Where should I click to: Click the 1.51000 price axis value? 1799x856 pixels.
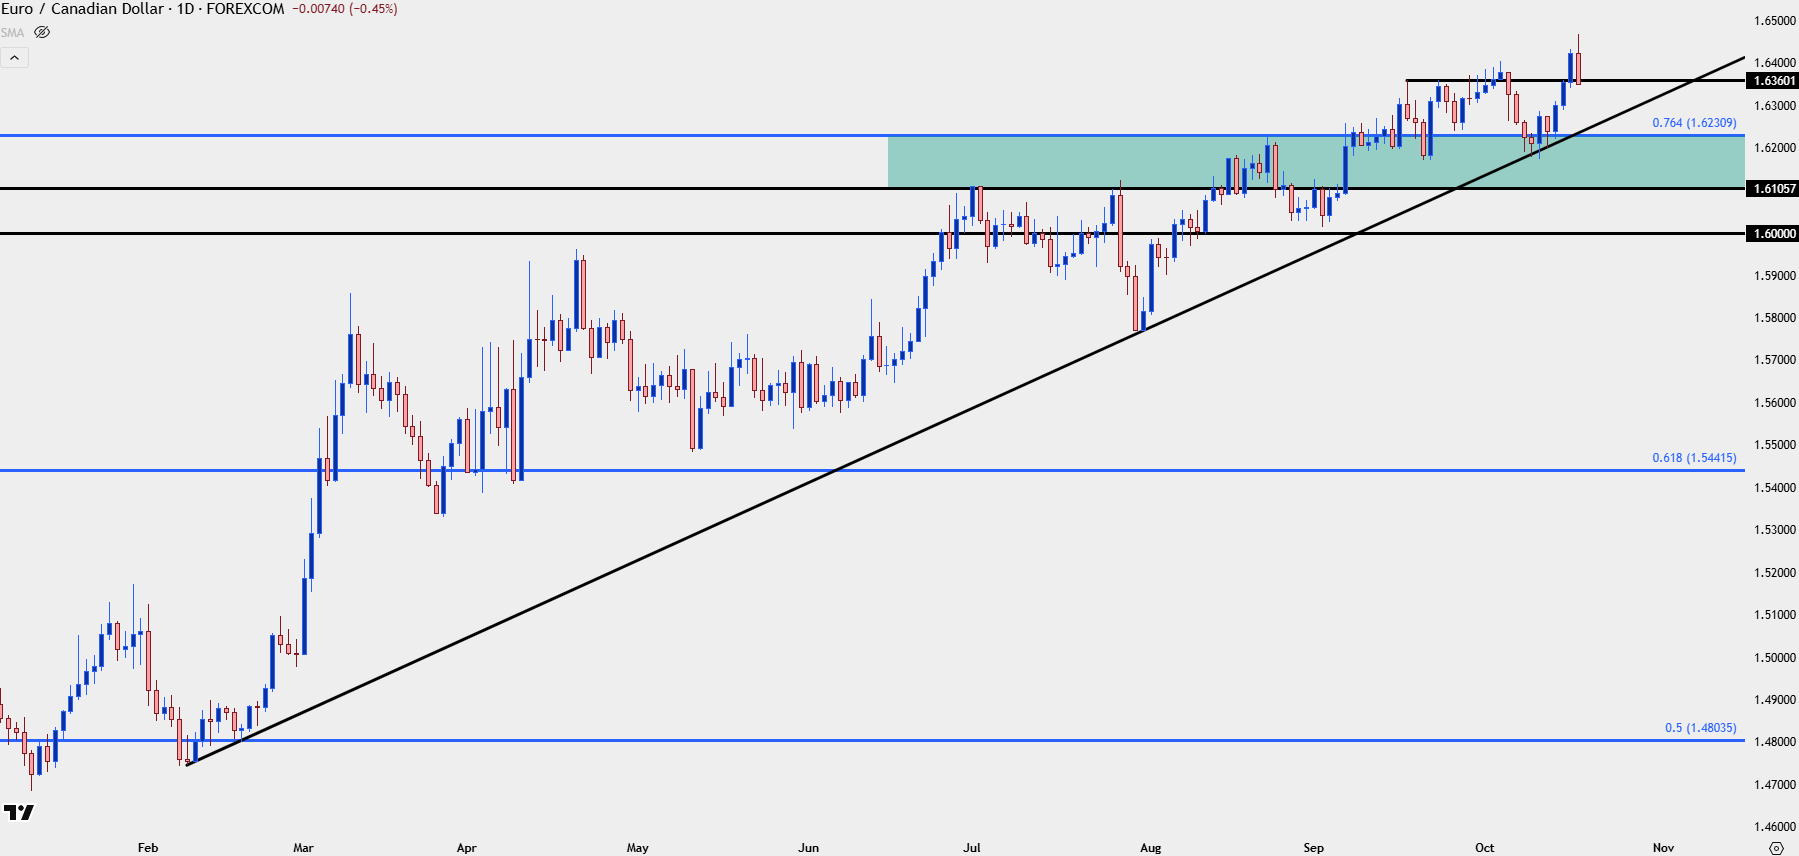1775,615
